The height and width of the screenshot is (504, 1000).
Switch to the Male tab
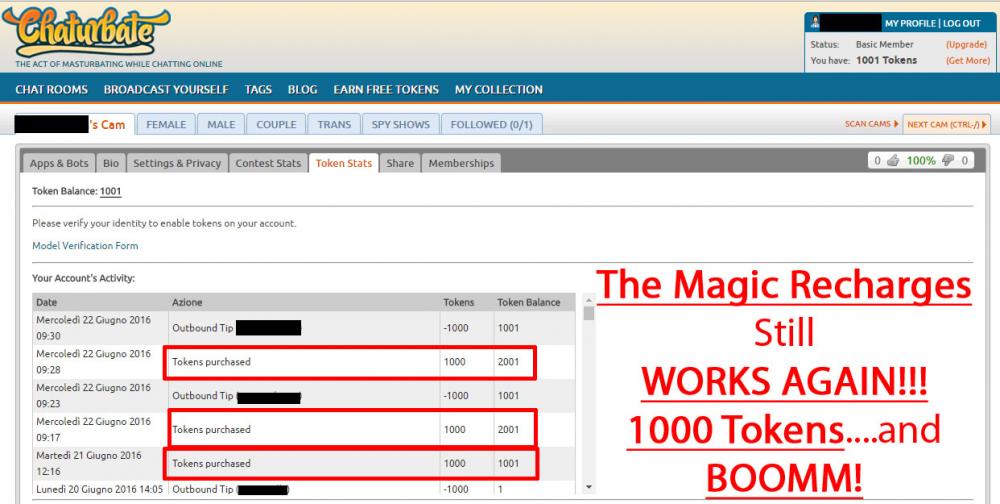pyautogui.click(x=221, y=124)
